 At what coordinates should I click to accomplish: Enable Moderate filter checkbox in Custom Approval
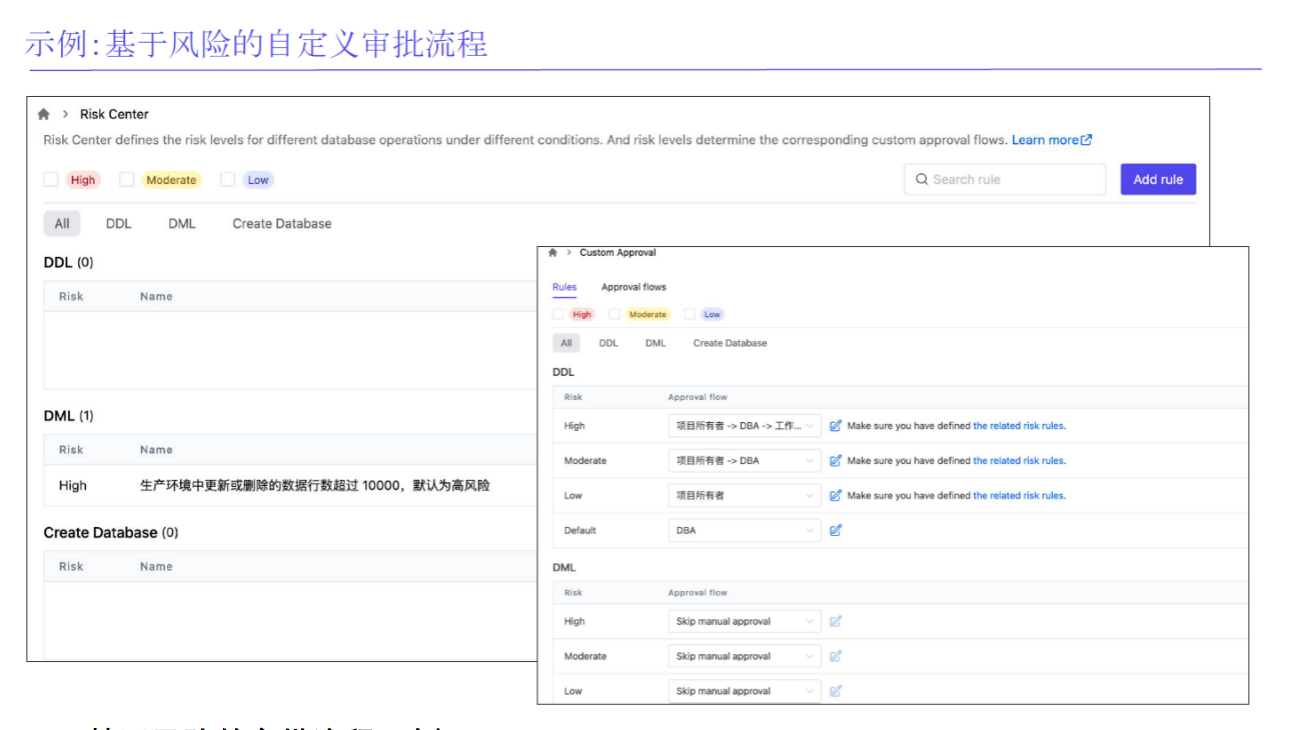(x=614, y=314)
